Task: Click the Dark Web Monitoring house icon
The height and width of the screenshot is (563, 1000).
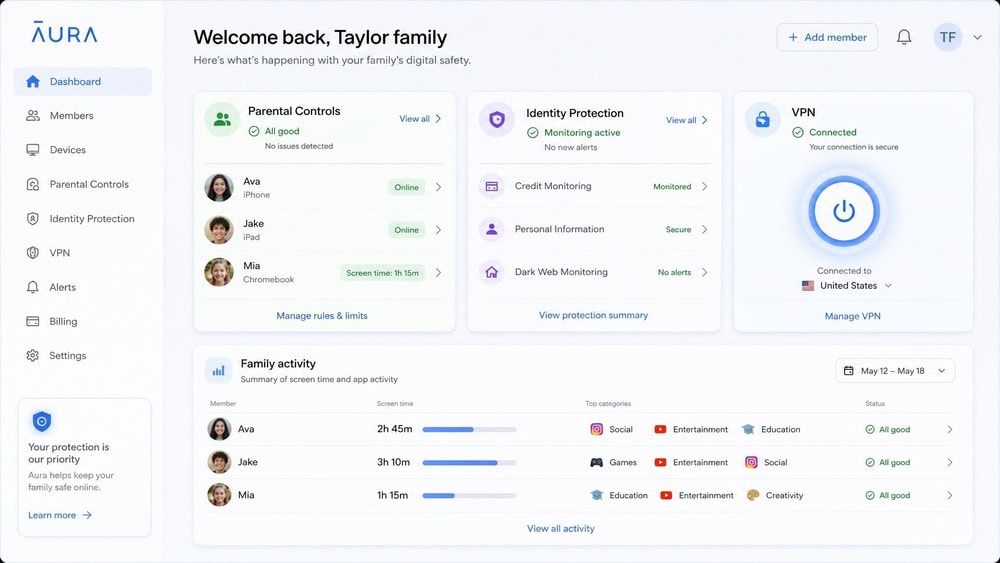Action: 492,272
